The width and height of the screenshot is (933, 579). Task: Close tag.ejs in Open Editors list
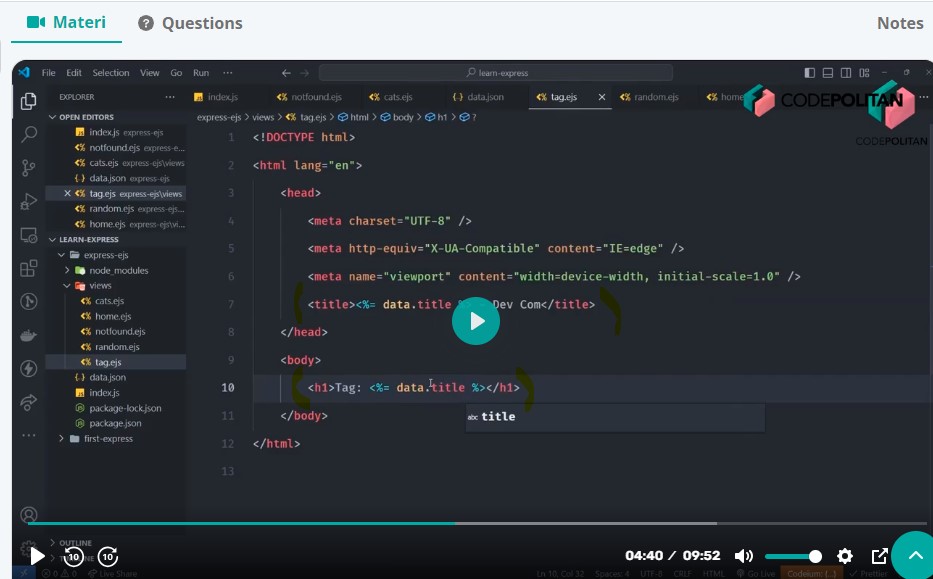point(67,193)
